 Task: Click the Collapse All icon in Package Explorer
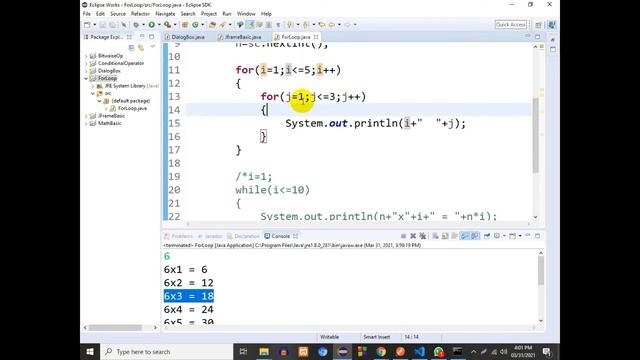(x=131, y=48)
